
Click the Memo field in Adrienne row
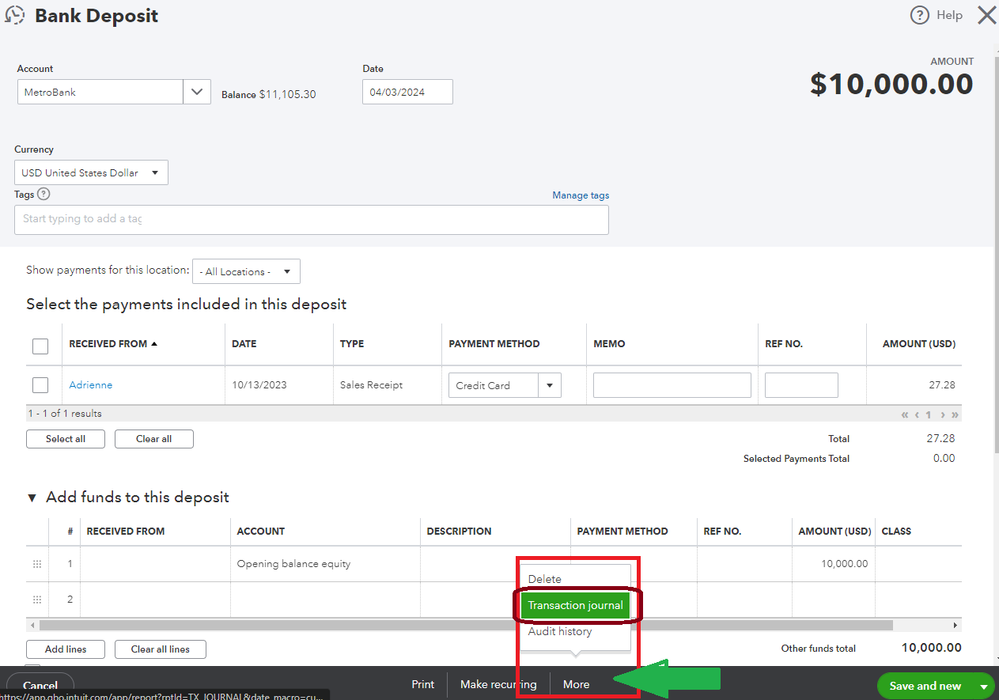coord(672,385)
